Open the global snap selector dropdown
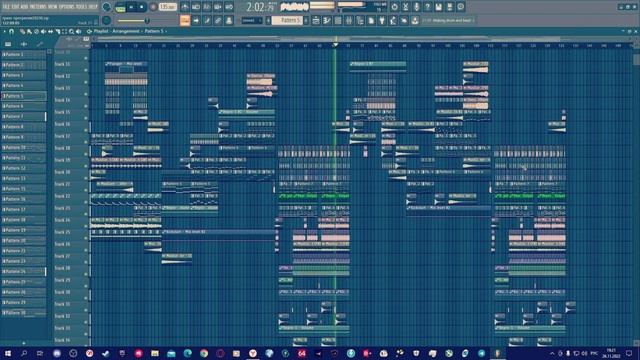The height and width of the screenshot is (360, 640). [251, 20]
